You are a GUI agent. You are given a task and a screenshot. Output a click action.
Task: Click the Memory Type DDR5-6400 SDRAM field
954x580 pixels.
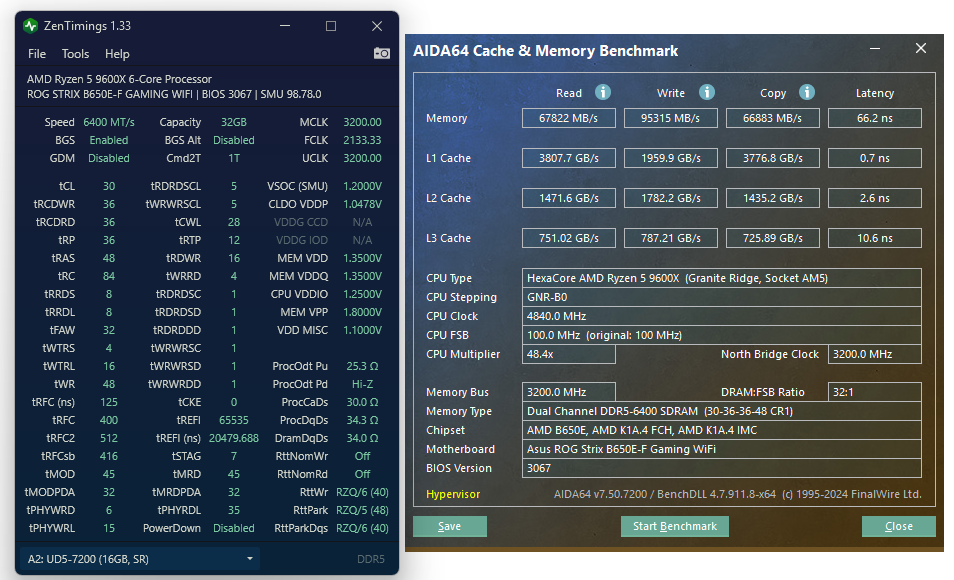pos(722,411)
